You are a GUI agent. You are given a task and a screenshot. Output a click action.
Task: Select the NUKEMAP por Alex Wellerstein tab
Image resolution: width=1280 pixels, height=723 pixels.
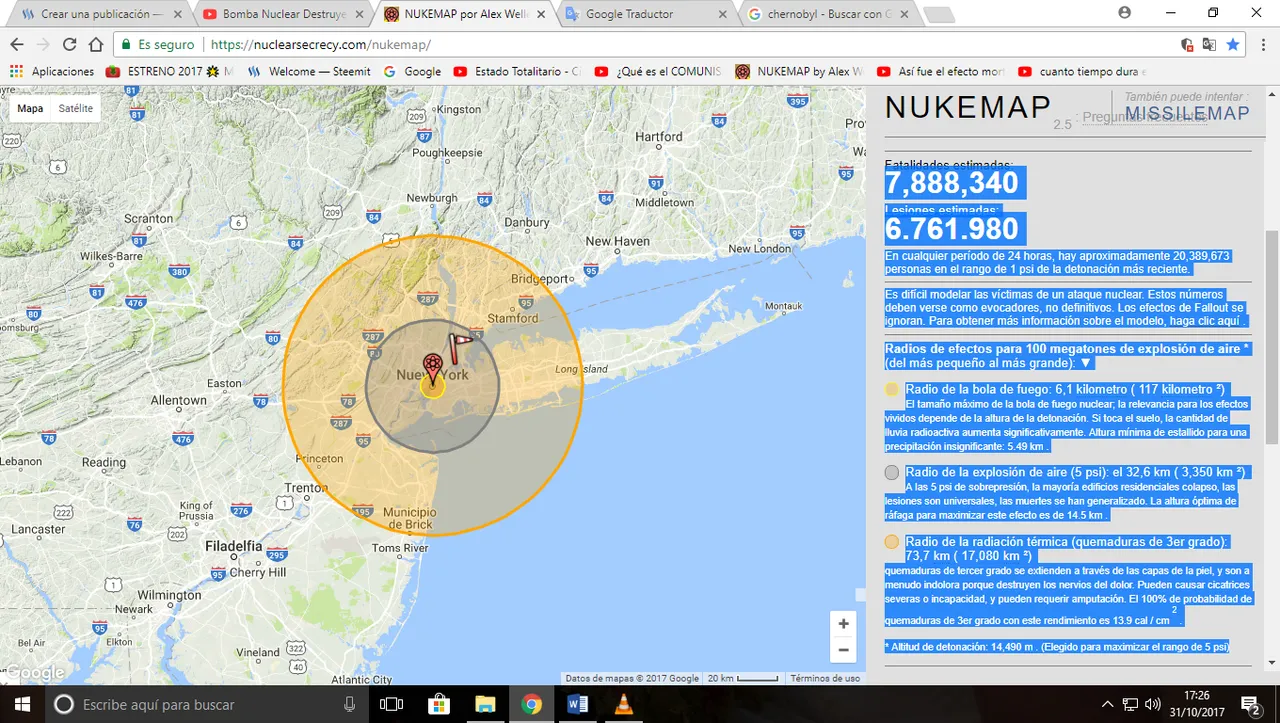(x=465, y=14)
